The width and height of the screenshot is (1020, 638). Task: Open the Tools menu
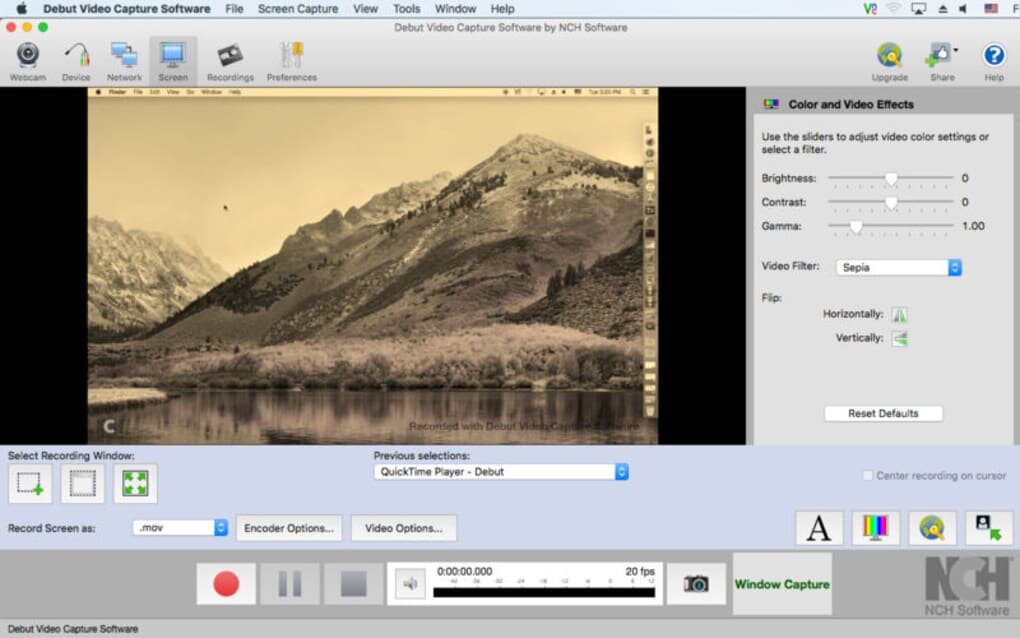(x=406, y=8)
